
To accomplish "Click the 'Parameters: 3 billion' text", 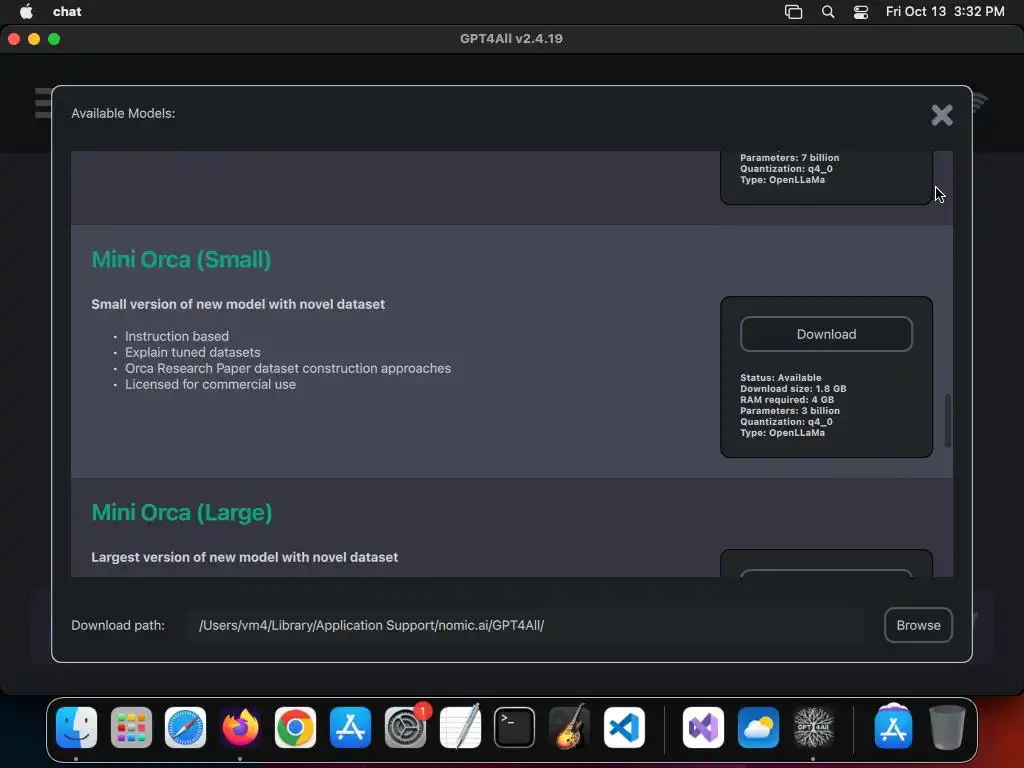I will click(x=790, y=411).
